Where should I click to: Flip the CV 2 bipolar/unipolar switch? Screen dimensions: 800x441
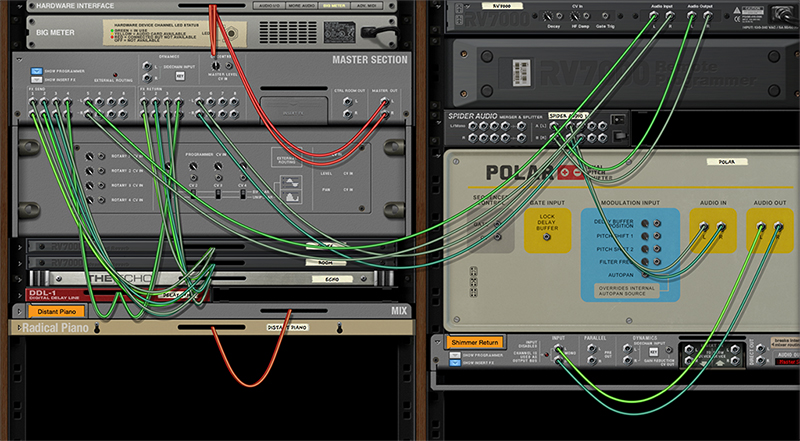(194, 194)
